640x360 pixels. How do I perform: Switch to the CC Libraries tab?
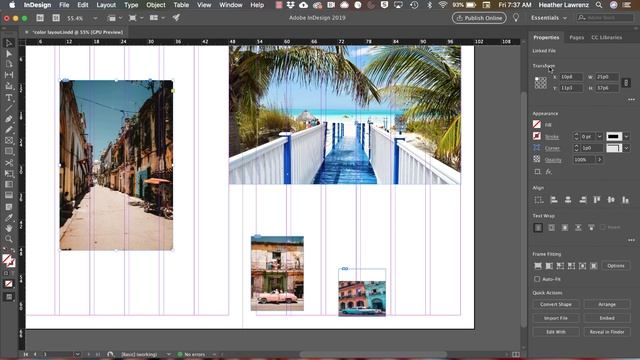[607, 37]
